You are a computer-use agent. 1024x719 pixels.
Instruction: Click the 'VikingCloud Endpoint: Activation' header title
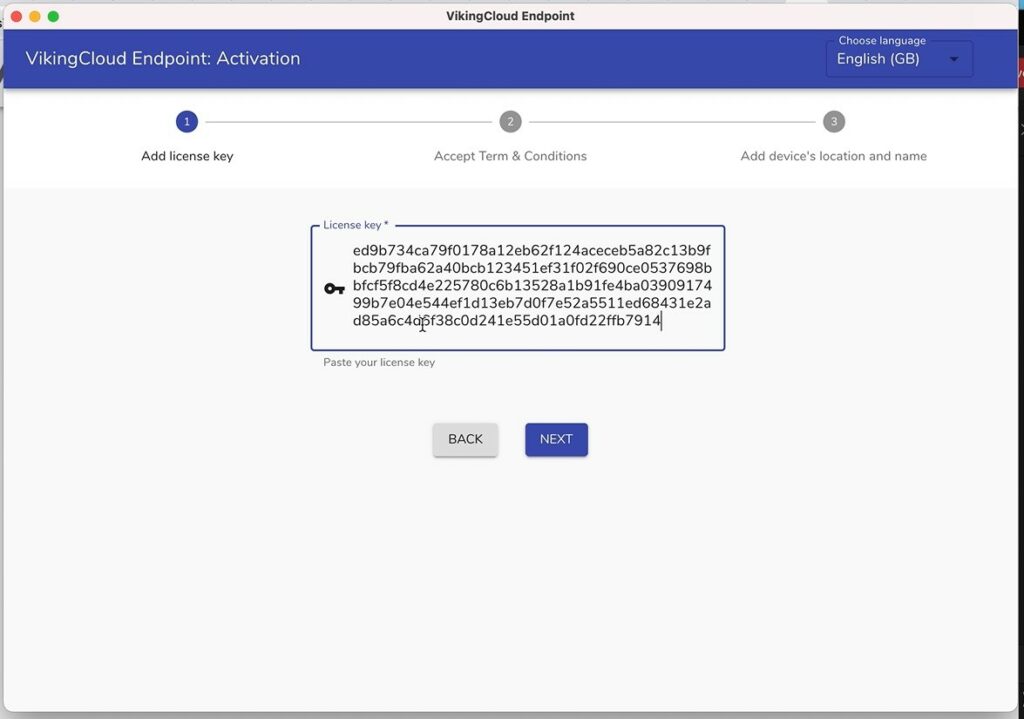pos(163,58)
